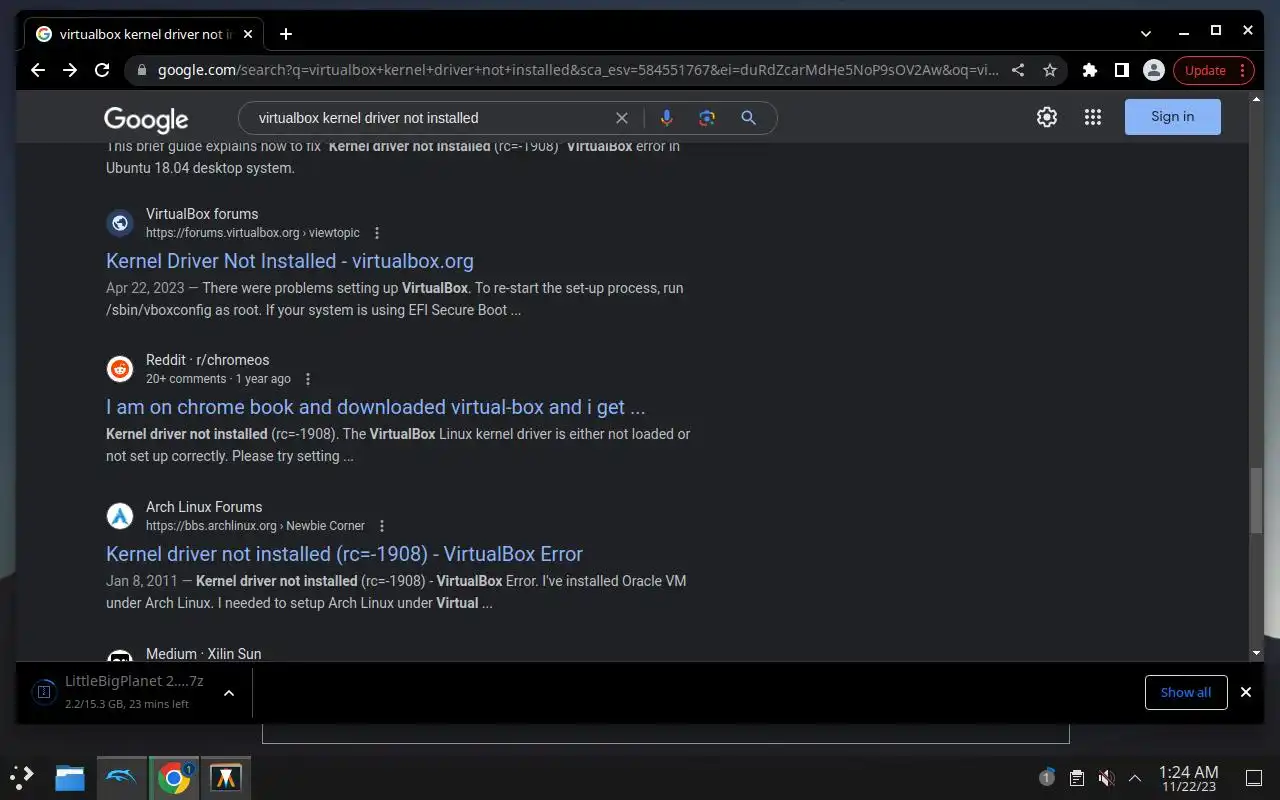Click the Medium Xilin Sun source
This screenshot has height=800, width=1280.
click(x=203, y=654)
